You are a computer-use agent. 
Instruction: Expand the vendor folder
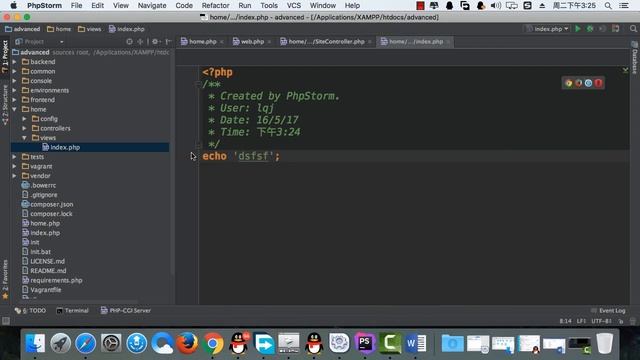(15, 176)
